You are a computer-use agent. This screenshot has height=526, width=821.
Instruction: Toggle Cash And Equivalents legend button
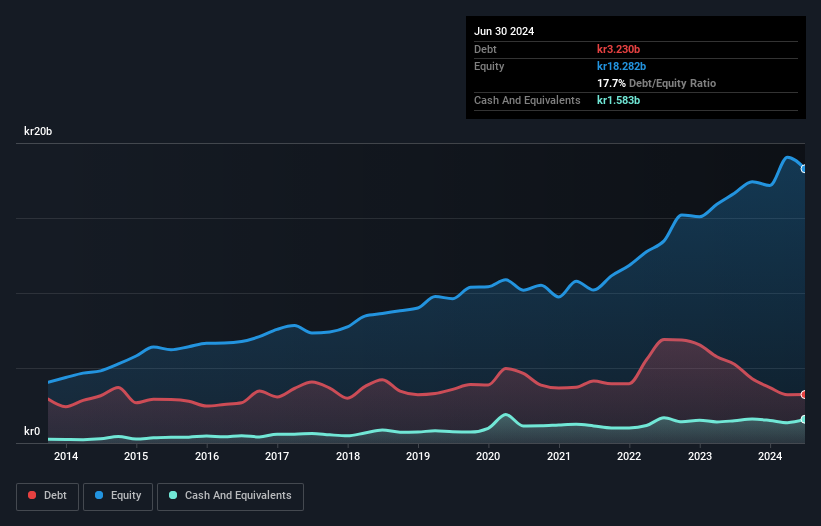point(230,496)
